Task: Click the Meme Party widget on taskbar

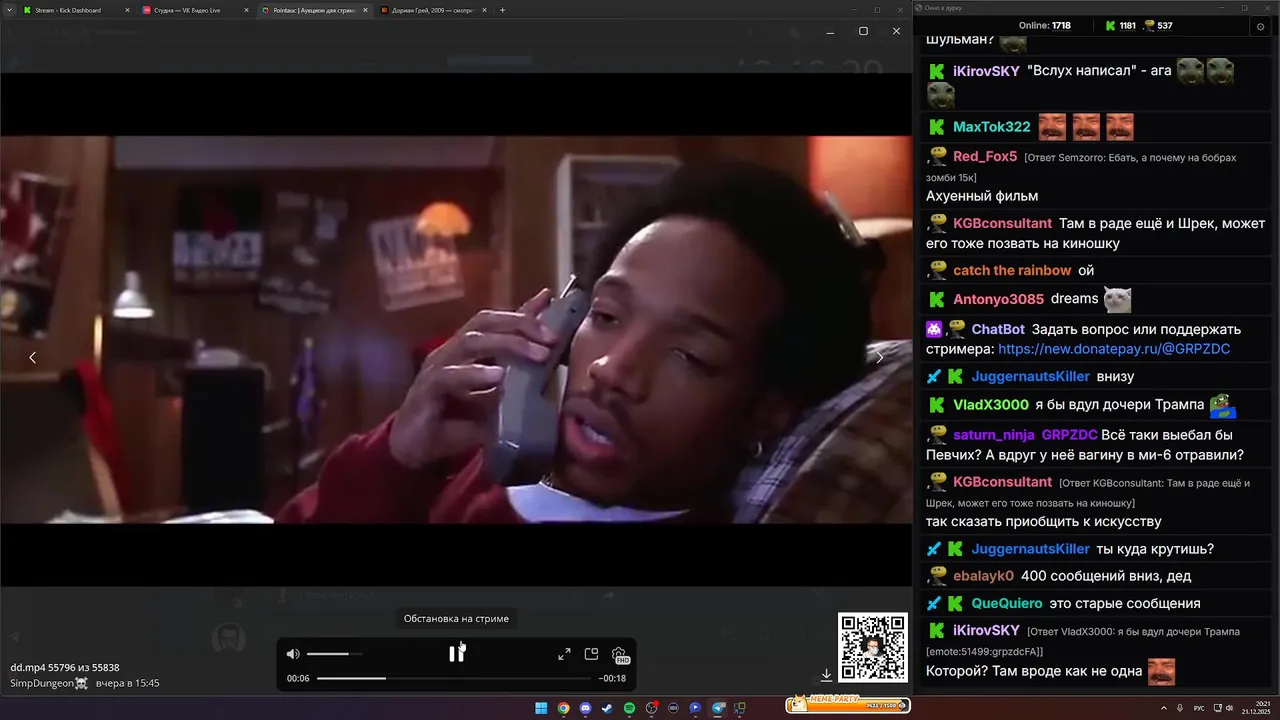Action: click(x=848, y=705)
